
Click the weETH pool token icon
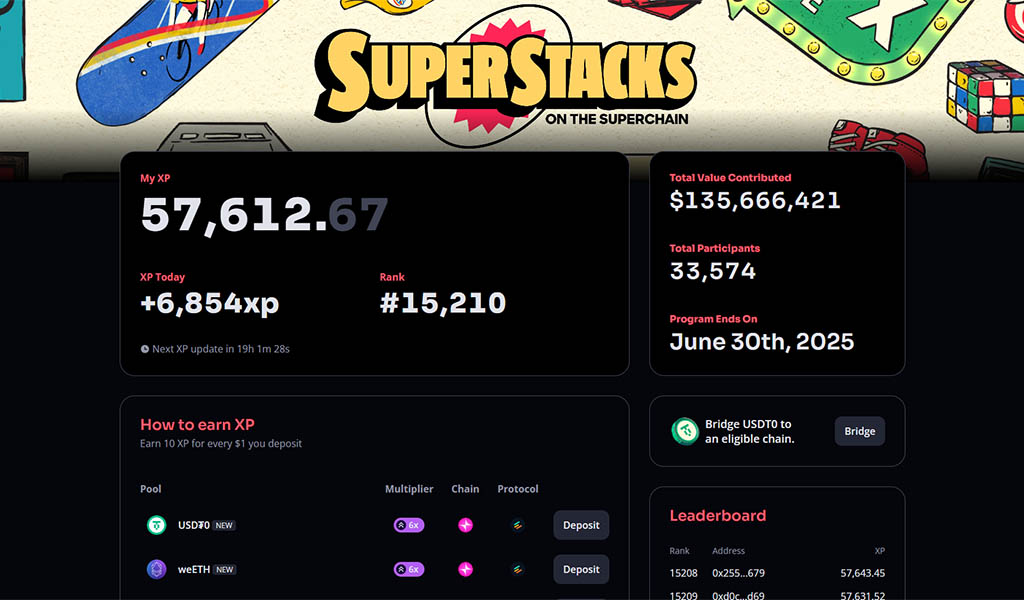pos(156,569)
